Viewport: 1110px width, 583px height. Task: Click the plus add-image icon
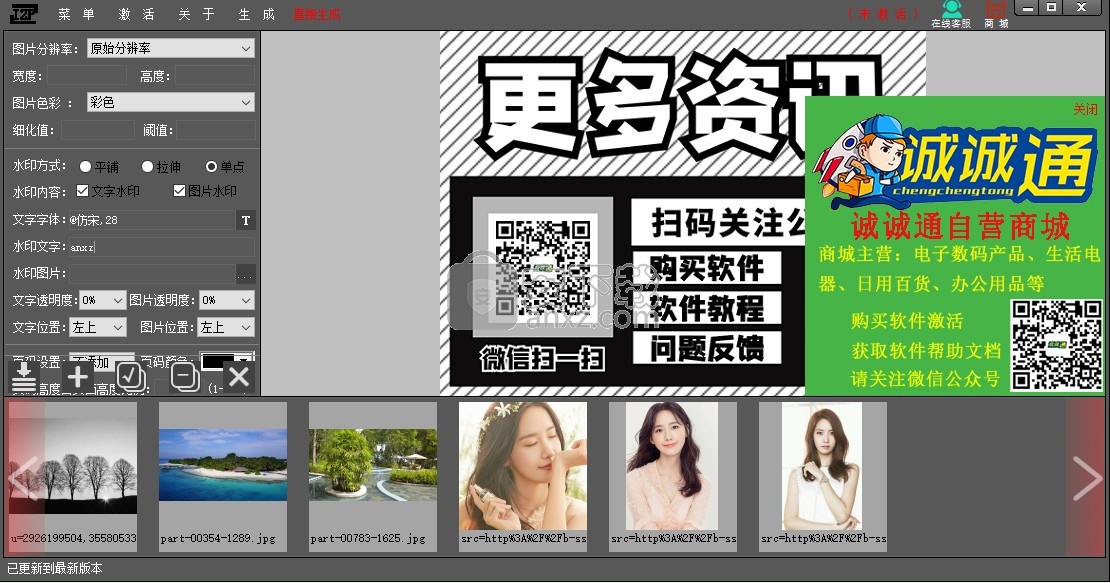click(x=77, y=376)
